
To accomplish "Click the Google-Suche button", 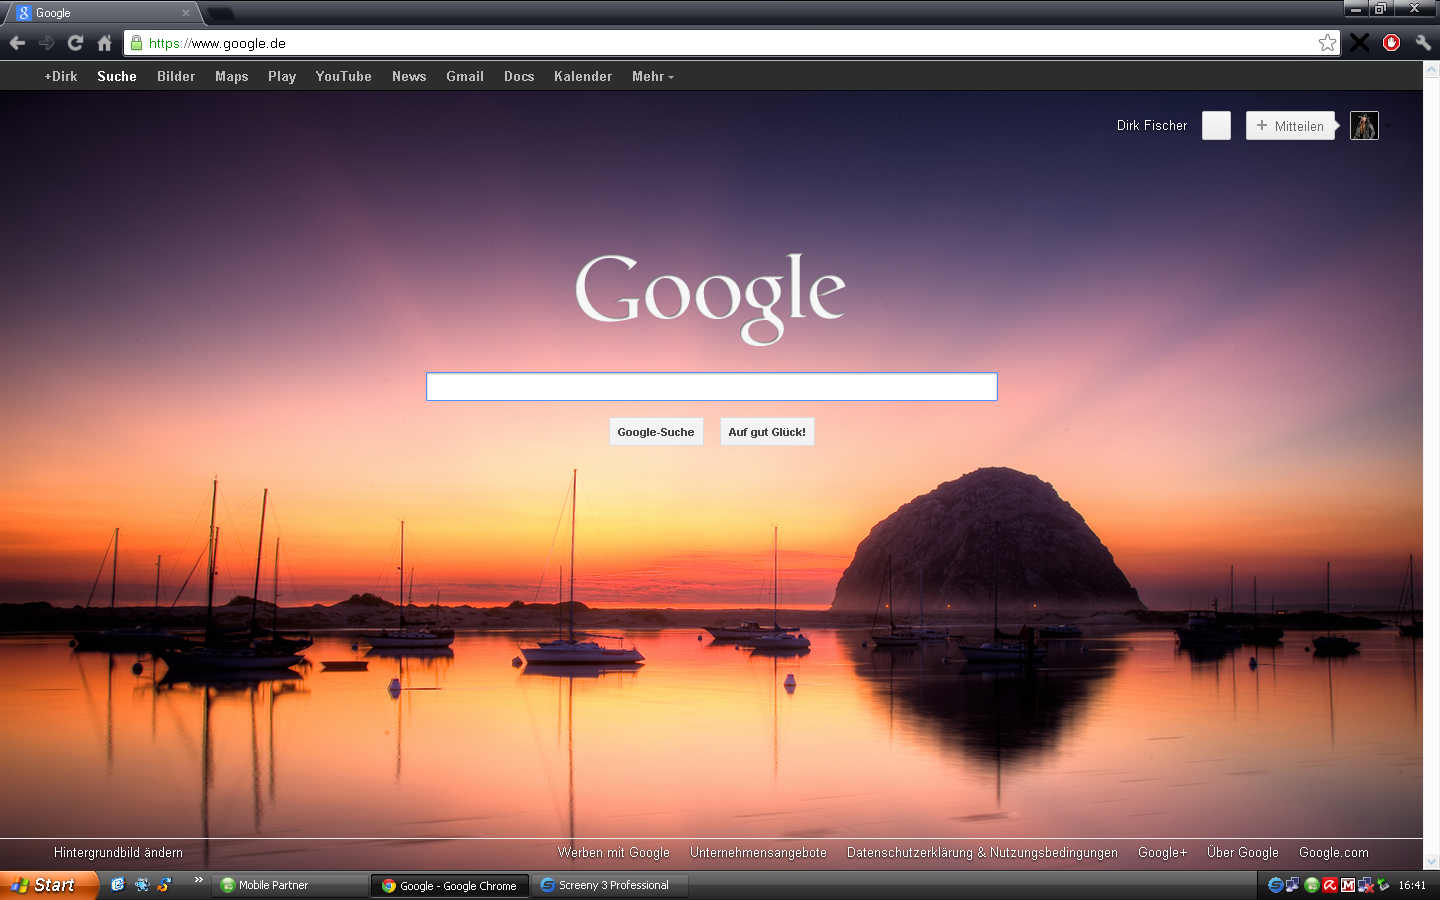I will (656, 432).
